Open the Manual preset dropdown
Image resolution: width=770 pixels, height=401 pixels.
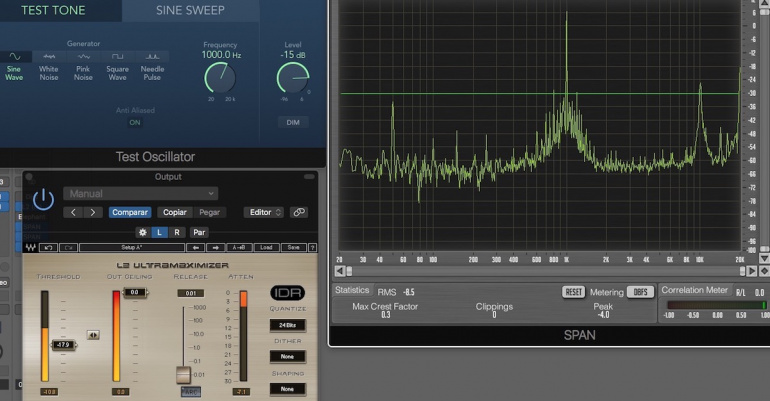[140, 193]
